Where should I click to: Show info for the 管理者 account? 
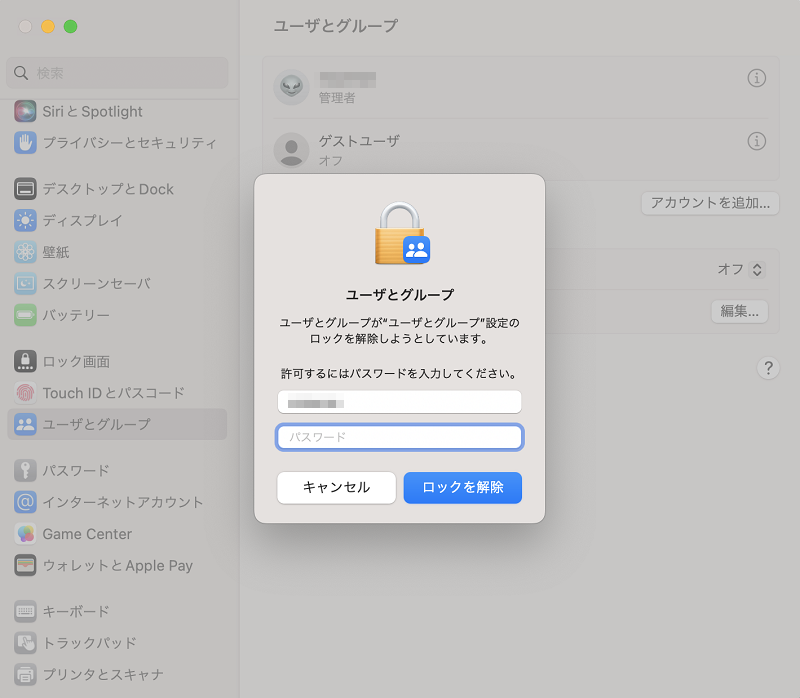[757, 78]
